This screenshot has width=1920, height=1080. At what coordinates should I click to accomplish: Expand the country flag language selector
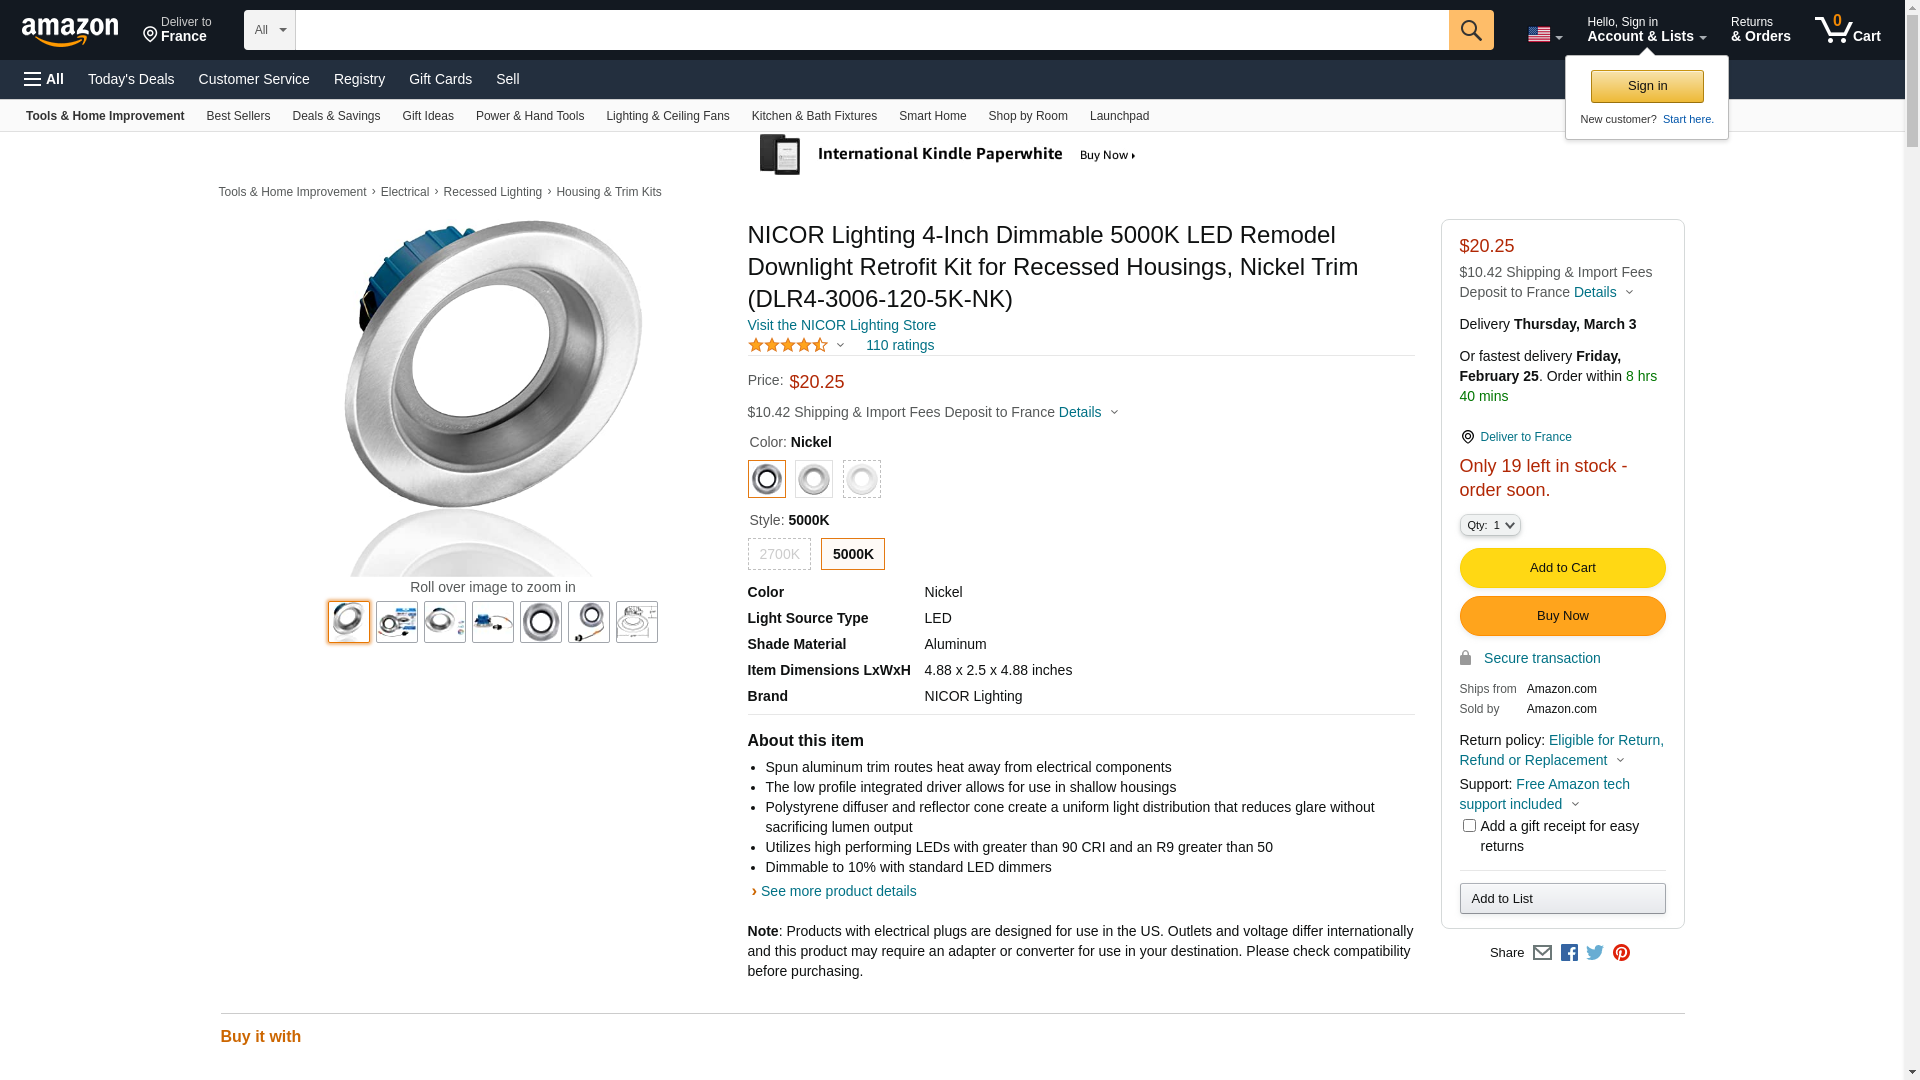tap(1544, 35)
